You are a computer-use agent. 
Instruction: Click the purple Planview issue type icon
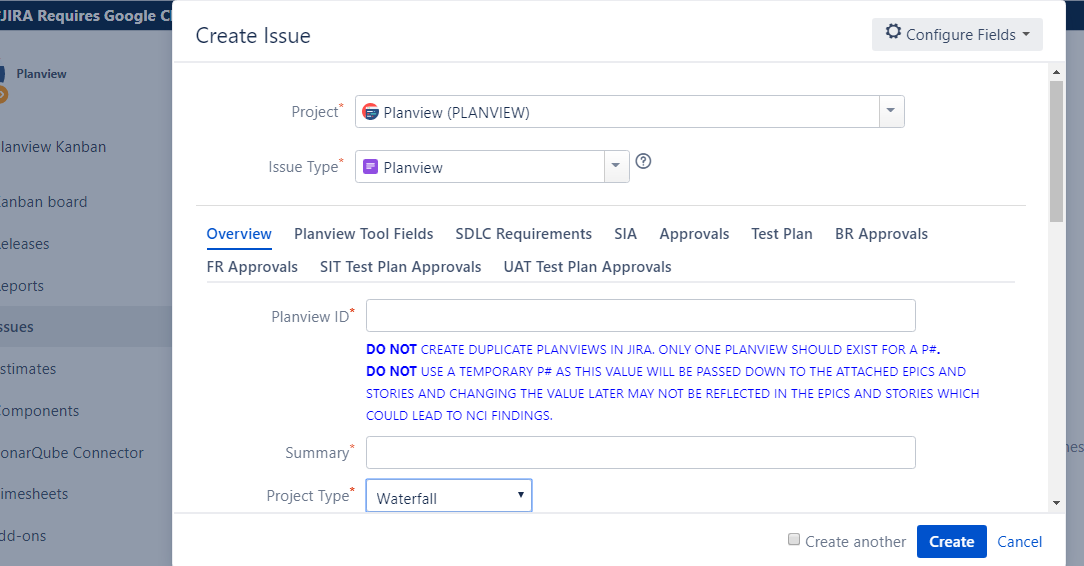click(x=371, y=167)
